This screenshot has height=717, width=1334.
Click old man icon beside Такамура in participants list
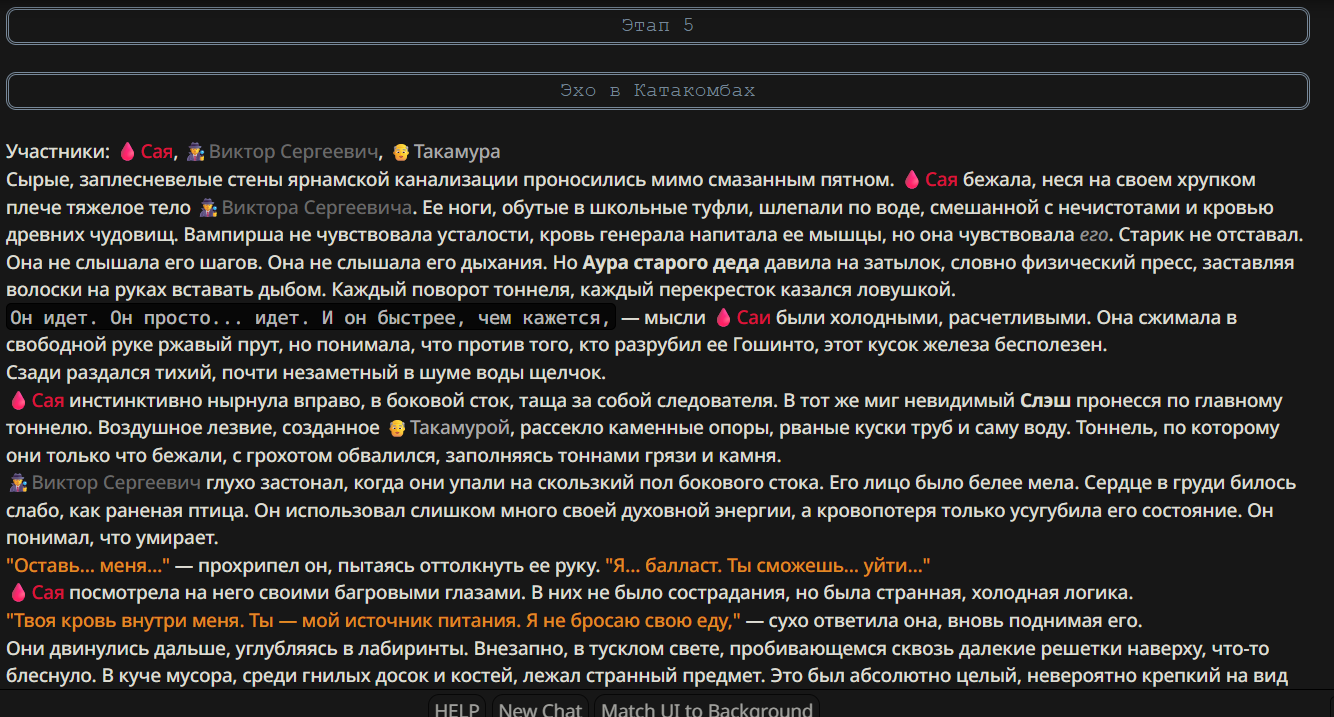[401, 152]
